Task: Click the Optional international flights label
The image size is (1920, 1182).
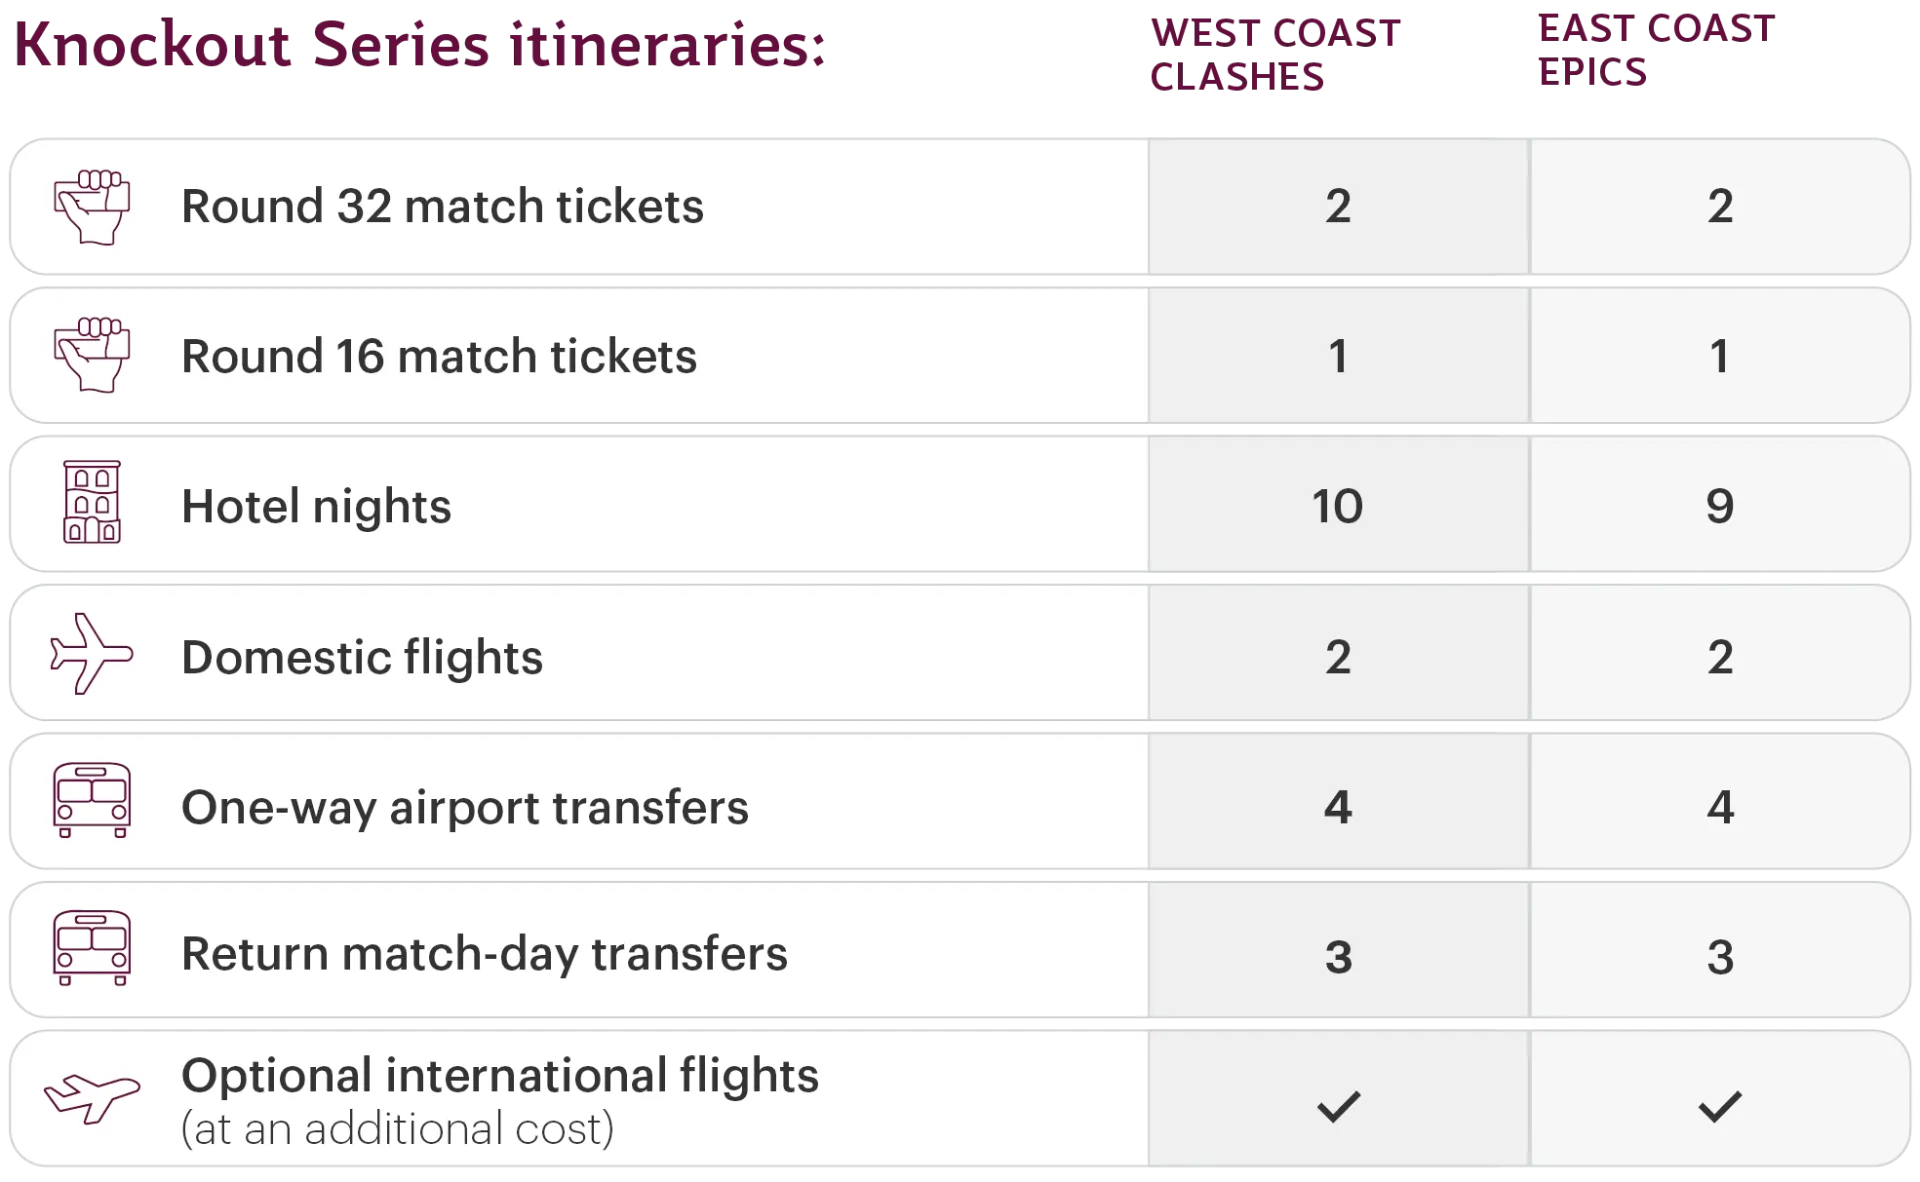Action: (500, 1076)
